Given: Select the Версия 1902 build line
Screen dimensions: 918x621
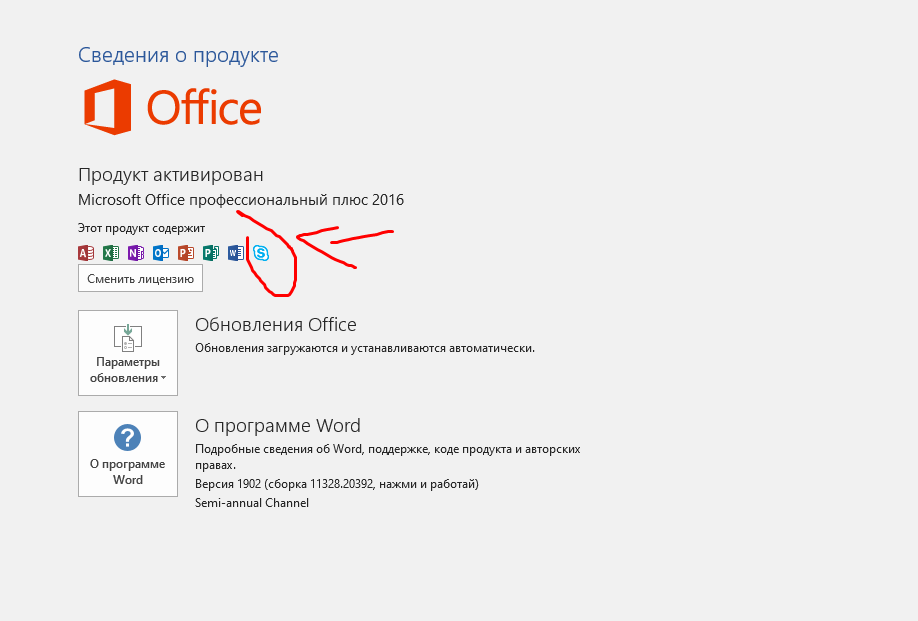Looking at the screenshot, I should [337, 484].
